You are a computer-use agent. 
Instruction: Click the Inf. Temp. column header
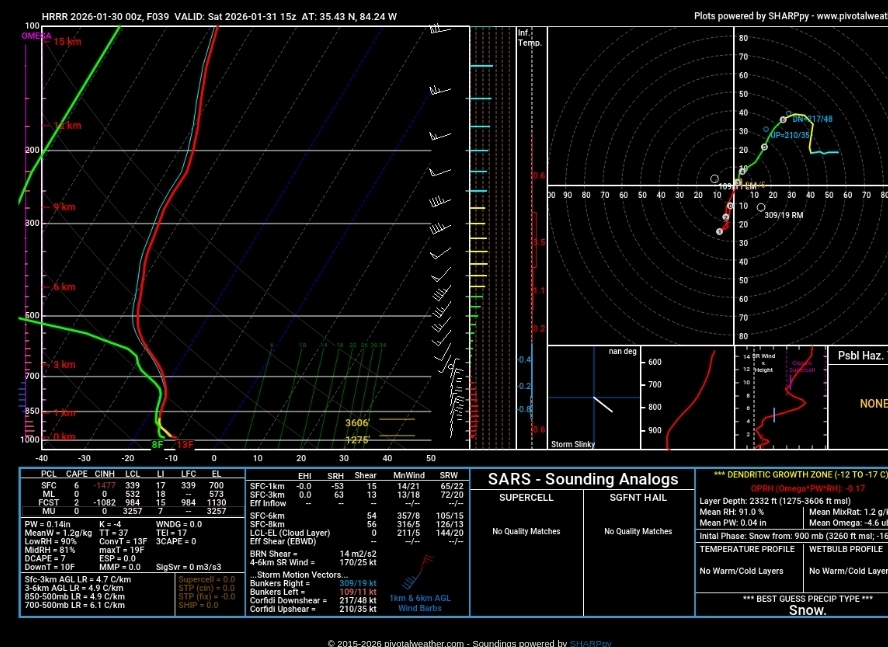coord(529,38)
